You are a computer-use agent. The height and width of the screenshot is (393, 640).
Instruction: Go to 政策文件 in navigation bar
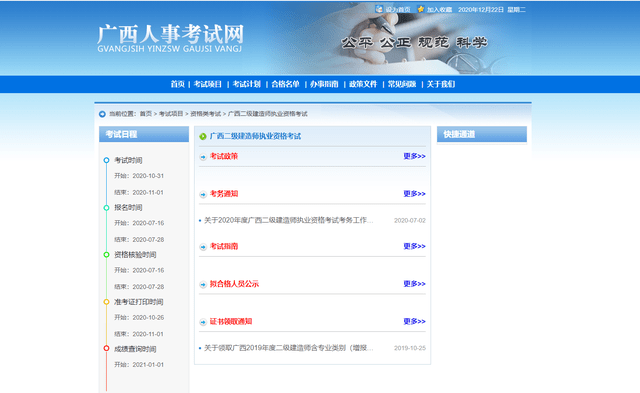(x=363, y=84)
